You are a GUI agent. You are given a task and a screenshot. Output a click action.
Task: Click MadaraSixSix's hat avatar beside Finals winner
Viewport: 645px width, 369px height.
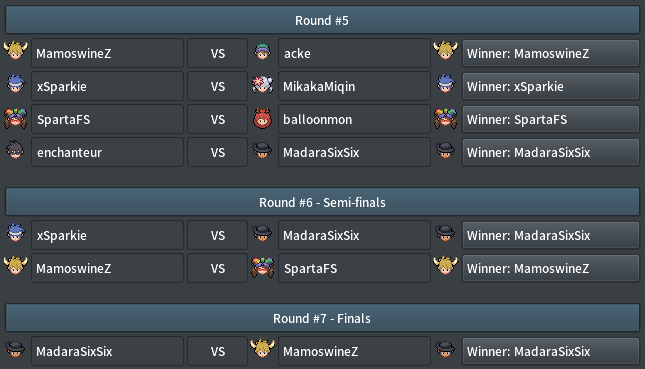click(445, 349)
